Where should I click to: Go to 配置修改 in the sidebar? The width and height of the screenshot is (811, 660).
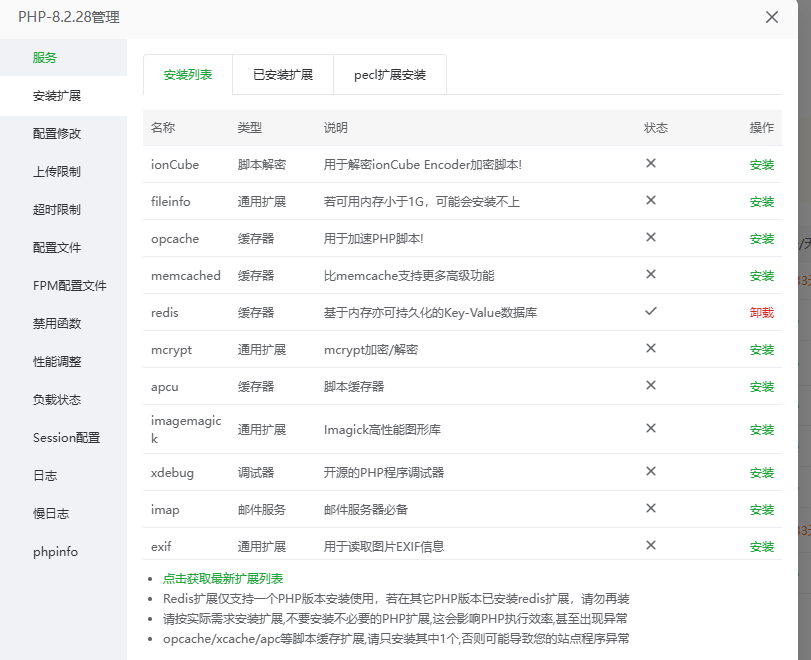click(57, 134)
